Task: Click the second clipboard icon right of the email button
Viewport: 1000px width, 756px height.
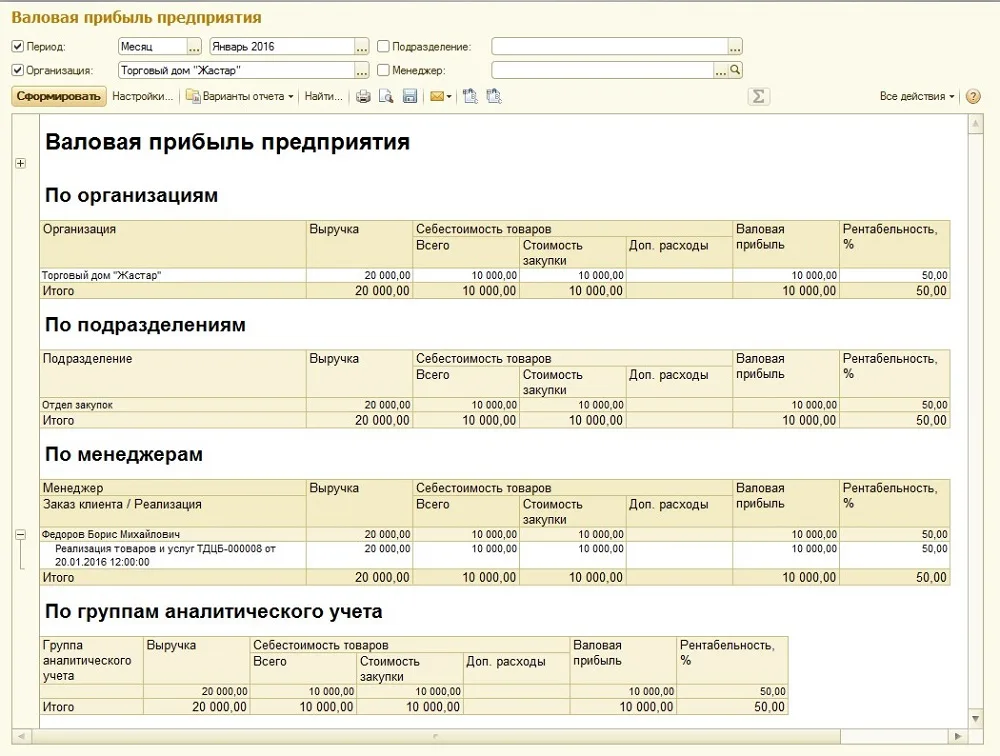Action: [494, 96]
